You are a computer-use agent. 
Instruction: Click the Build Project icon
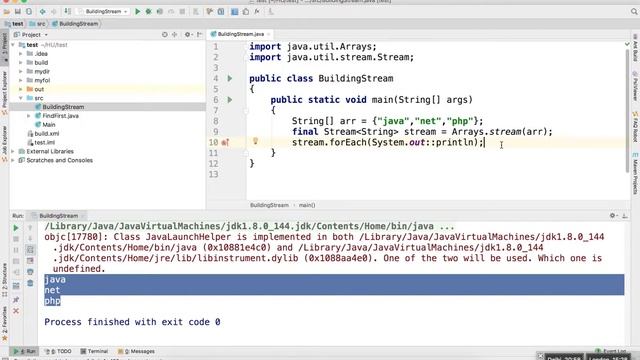click(x=68, y=11)
